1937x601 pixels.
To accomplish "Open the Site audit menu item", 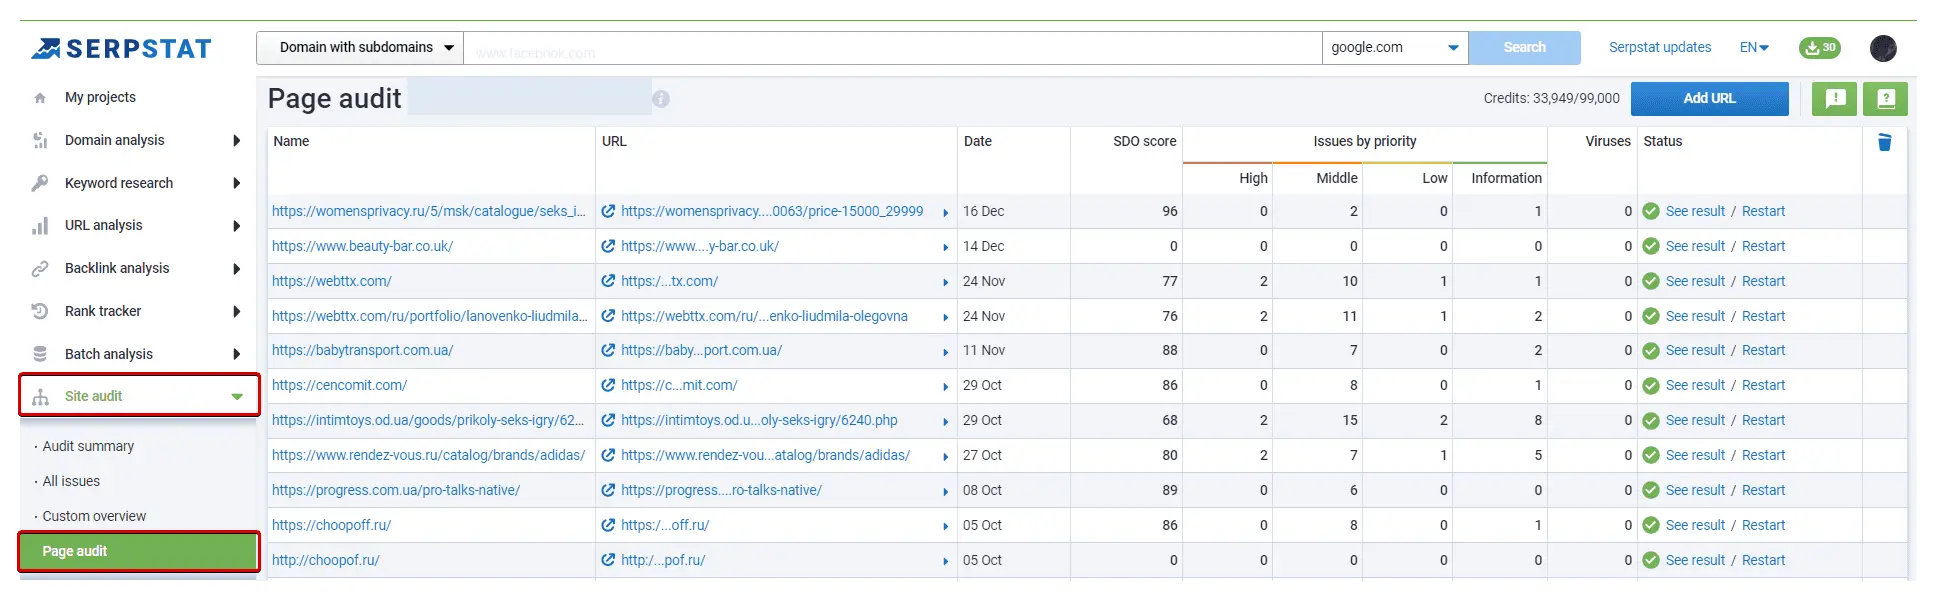I will 139,396.
